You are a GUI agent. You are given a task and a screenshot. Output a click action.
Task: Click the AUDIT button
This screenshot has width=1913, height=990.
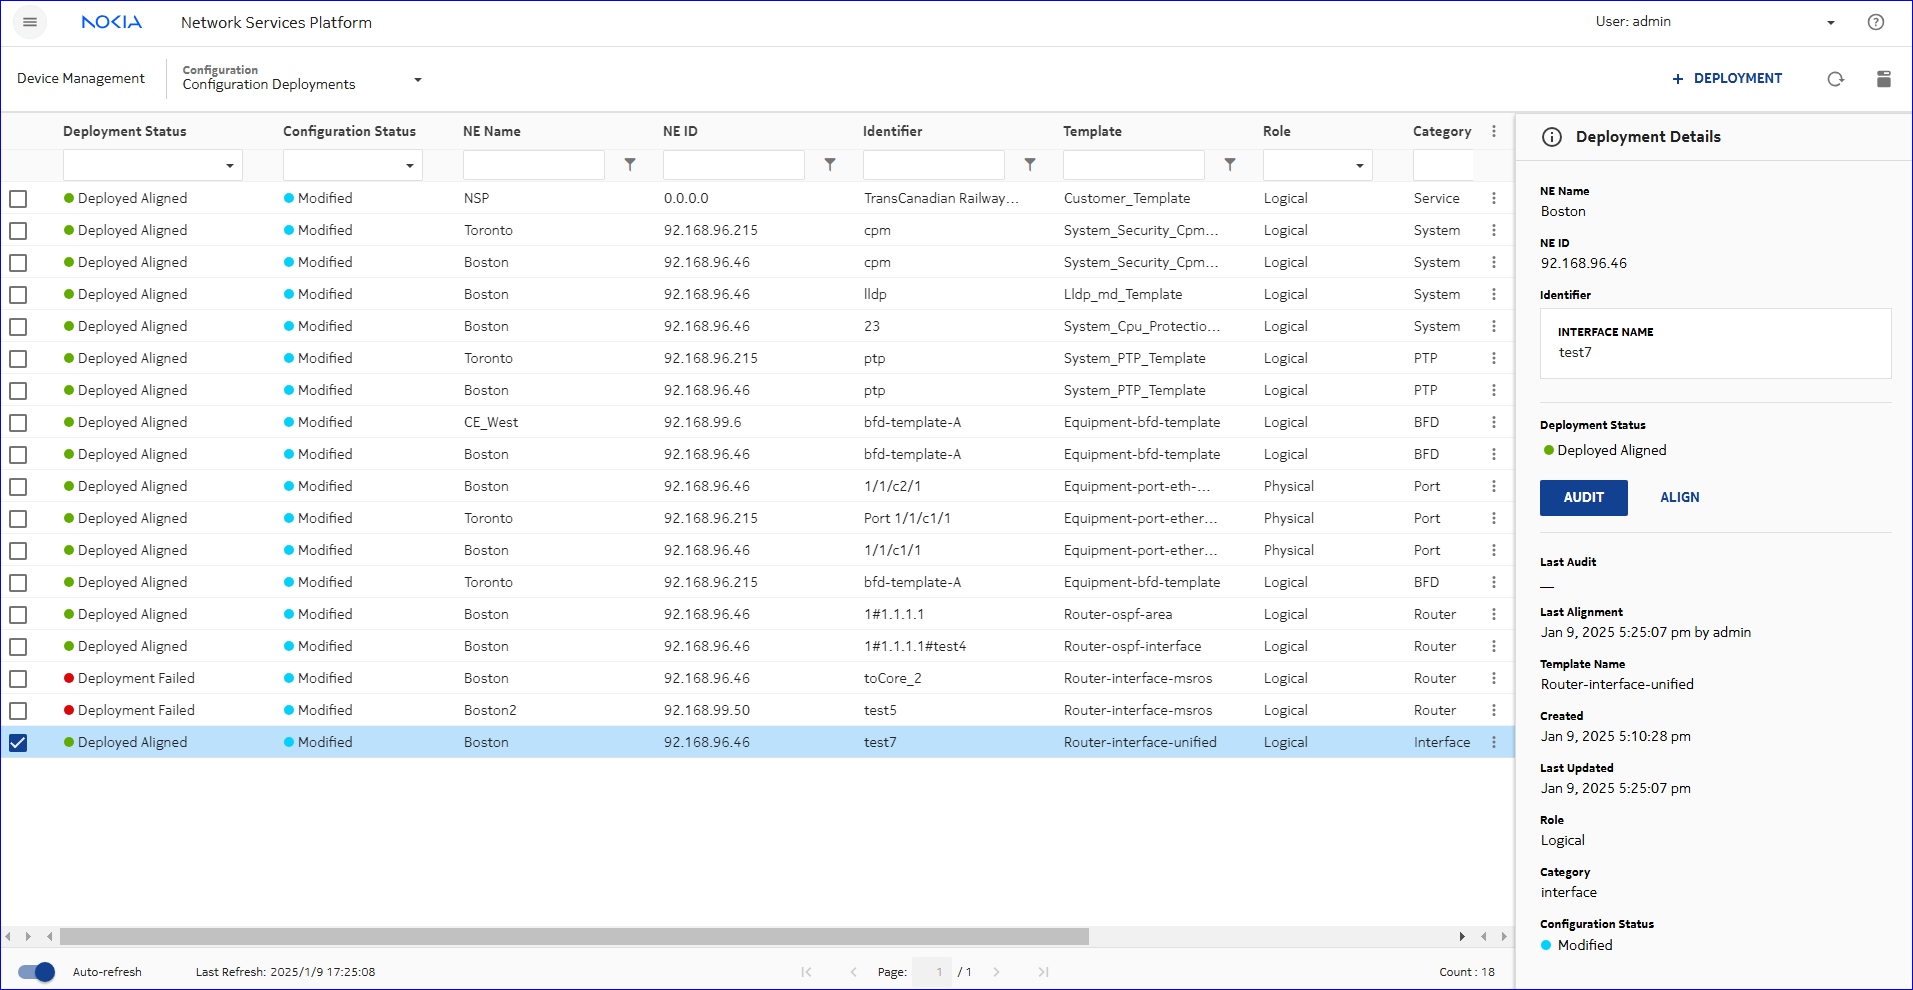pyautogui.click(x=1583, y=498)
